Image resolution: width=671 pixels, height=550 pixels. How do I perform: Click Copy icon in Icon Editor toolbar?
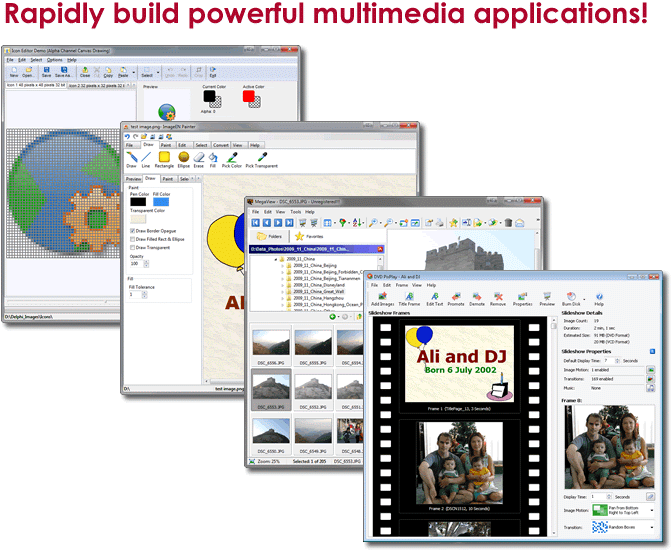tap(108, 70)
